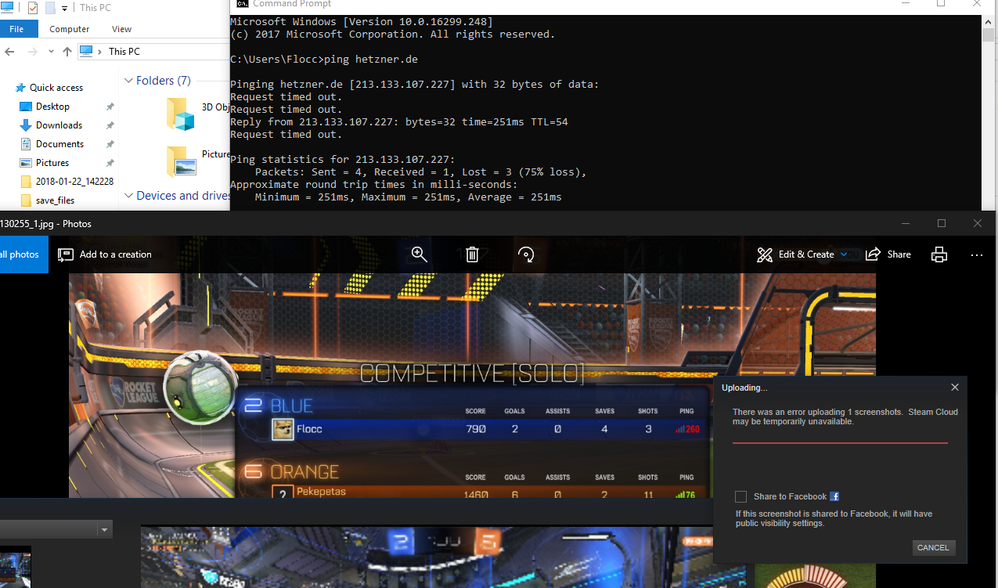This screenshot has height=588, width=998.
Task: Open the Computer ribbon tab
Action: pyautogui.click(x=69, y=29)
